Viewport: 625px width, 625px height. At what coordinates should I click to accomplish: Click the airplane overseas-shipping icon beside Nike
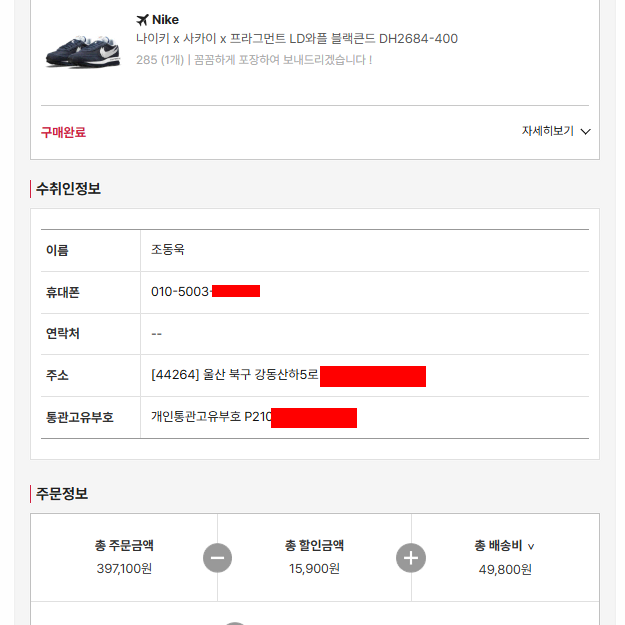point(142,20)
